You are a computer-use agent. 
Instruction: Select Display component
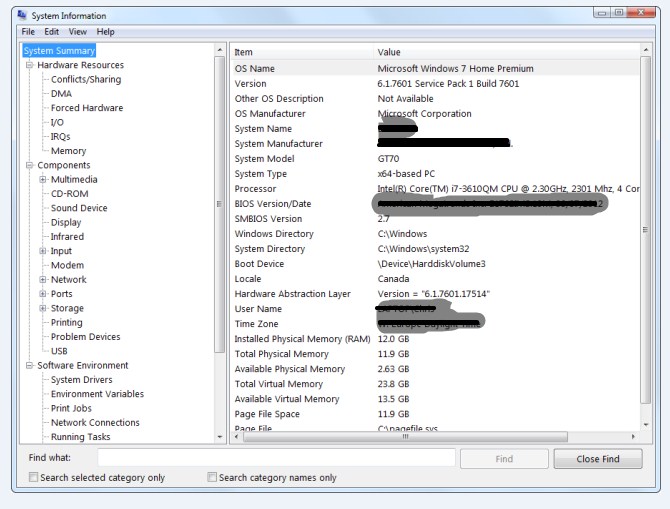[x=66, y=222]
